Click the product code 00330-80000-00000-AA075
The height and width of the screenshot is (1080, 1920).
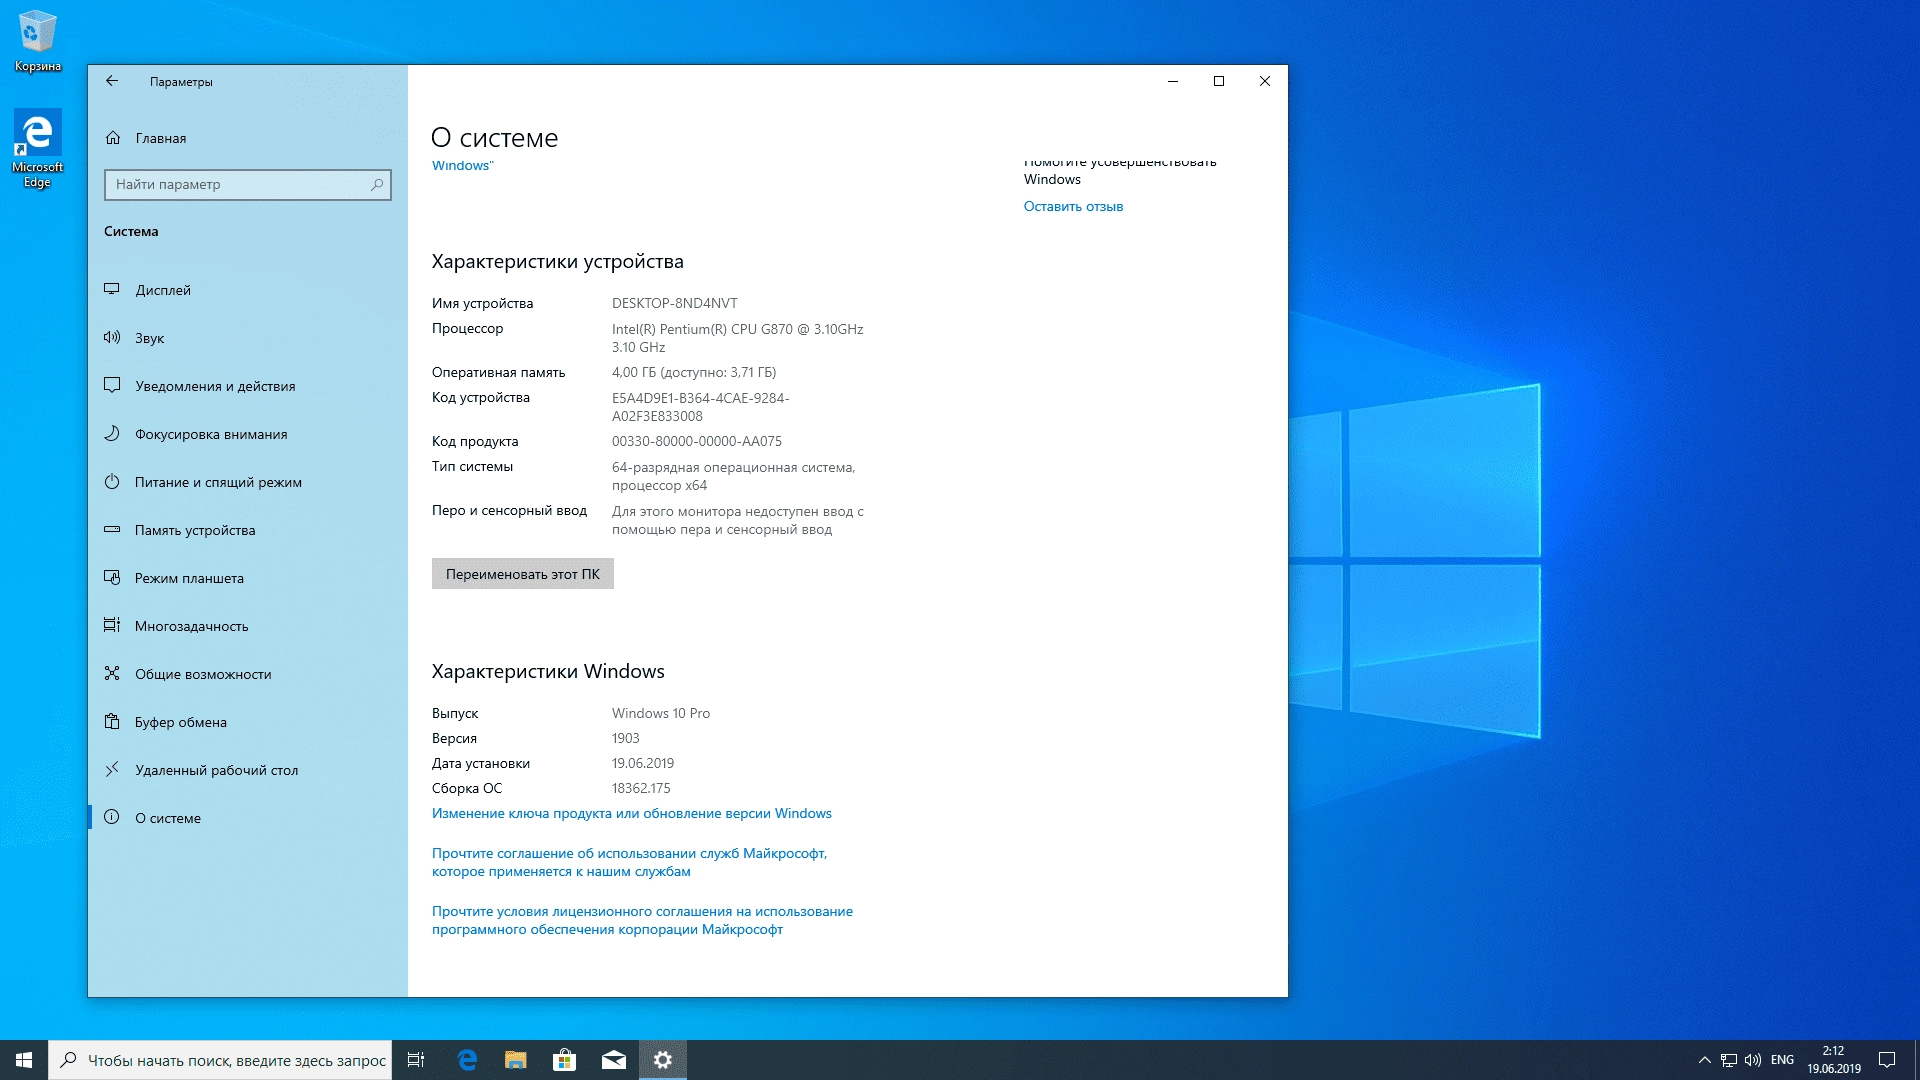(x=697, y=441)
